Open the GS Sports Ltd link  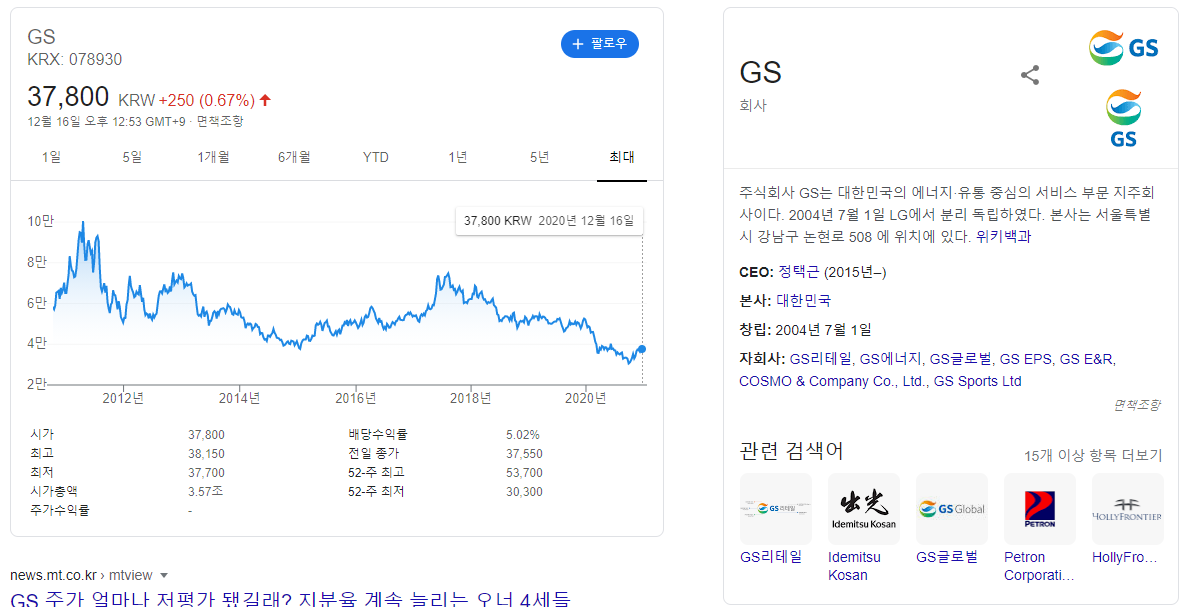(x=978, y=381)
